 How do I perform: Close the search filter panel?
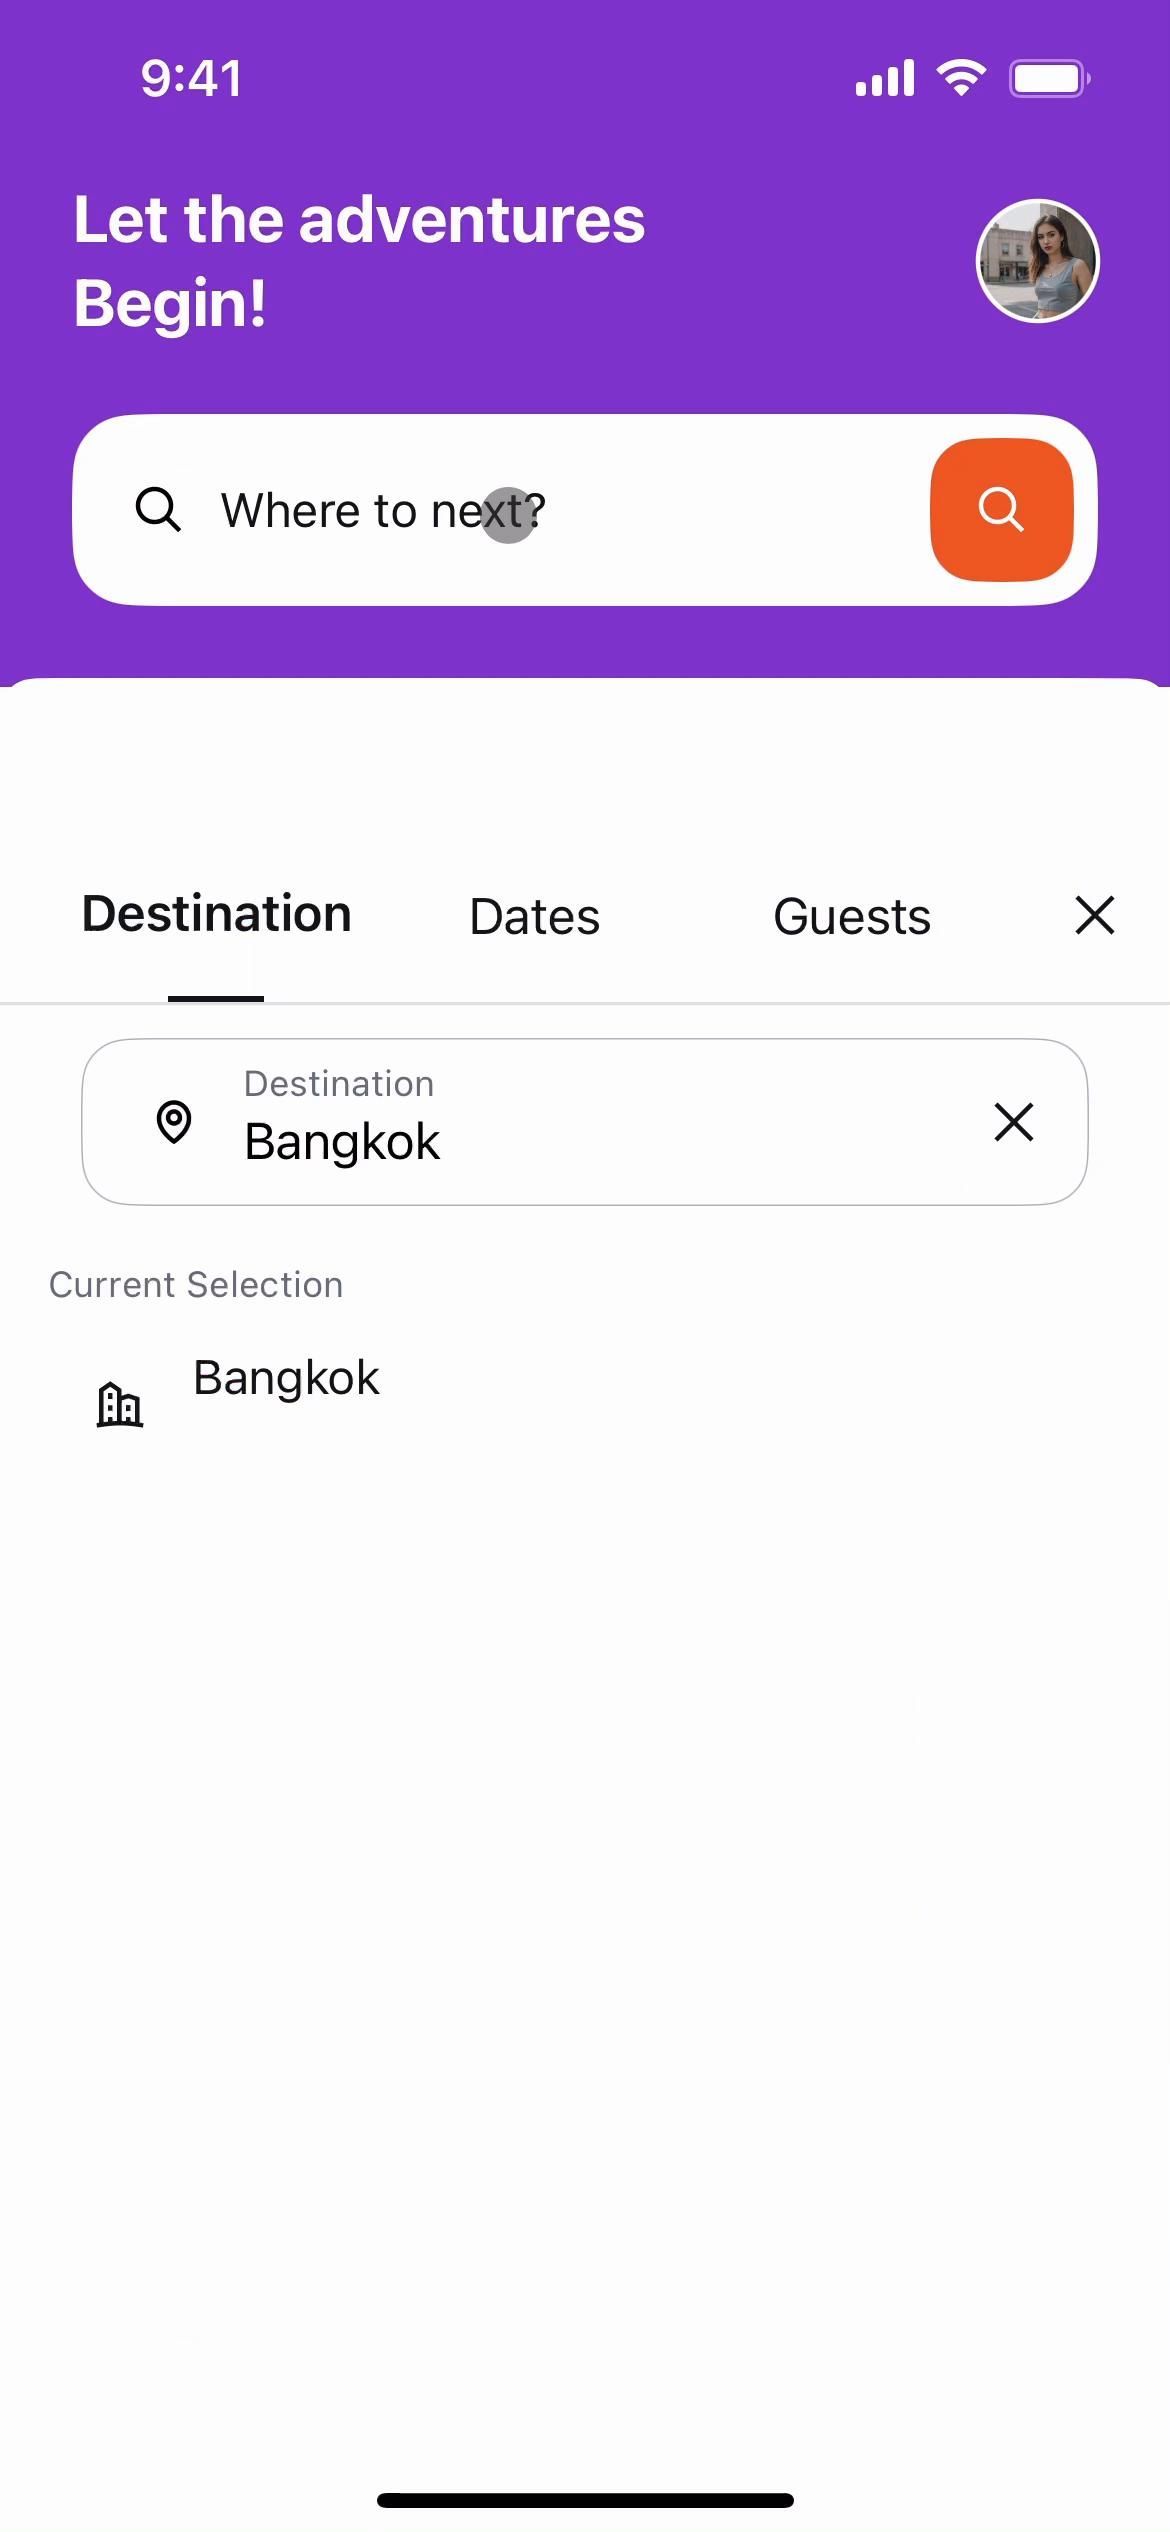[1094, 915]
